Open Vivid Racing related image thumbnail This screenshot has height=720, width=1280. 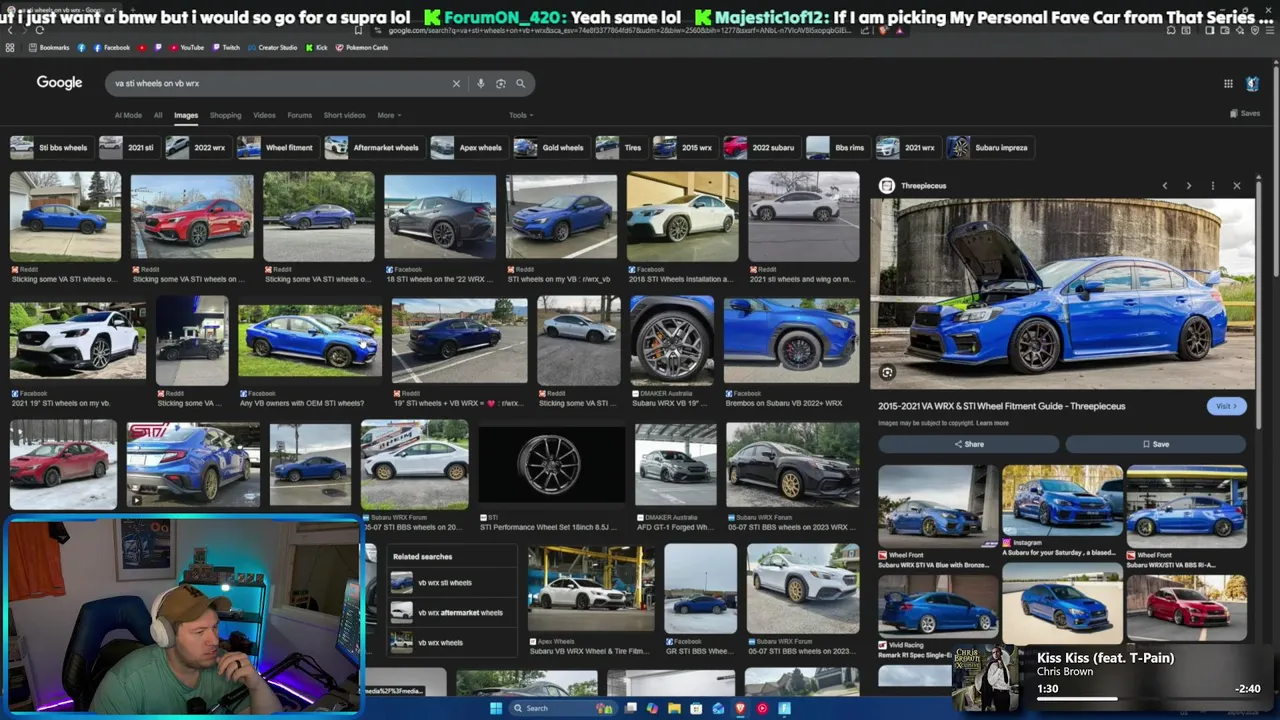938,605
